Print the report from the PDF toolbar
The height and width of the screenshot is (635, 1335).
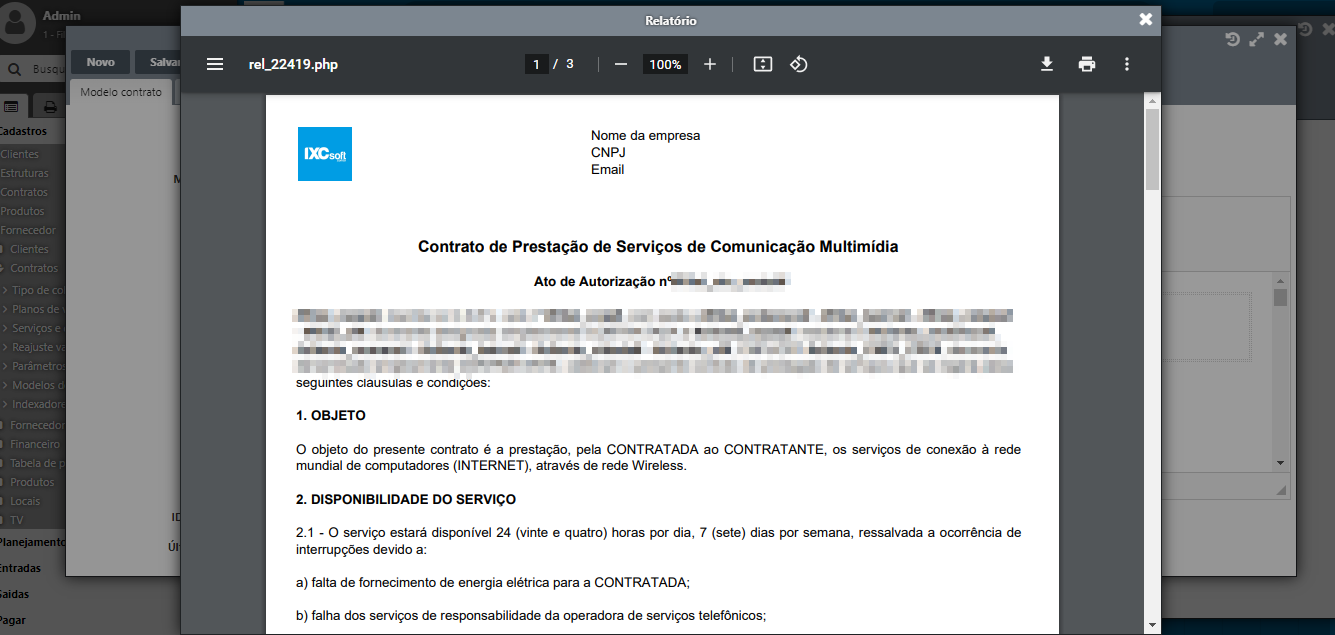[1087, 64]
